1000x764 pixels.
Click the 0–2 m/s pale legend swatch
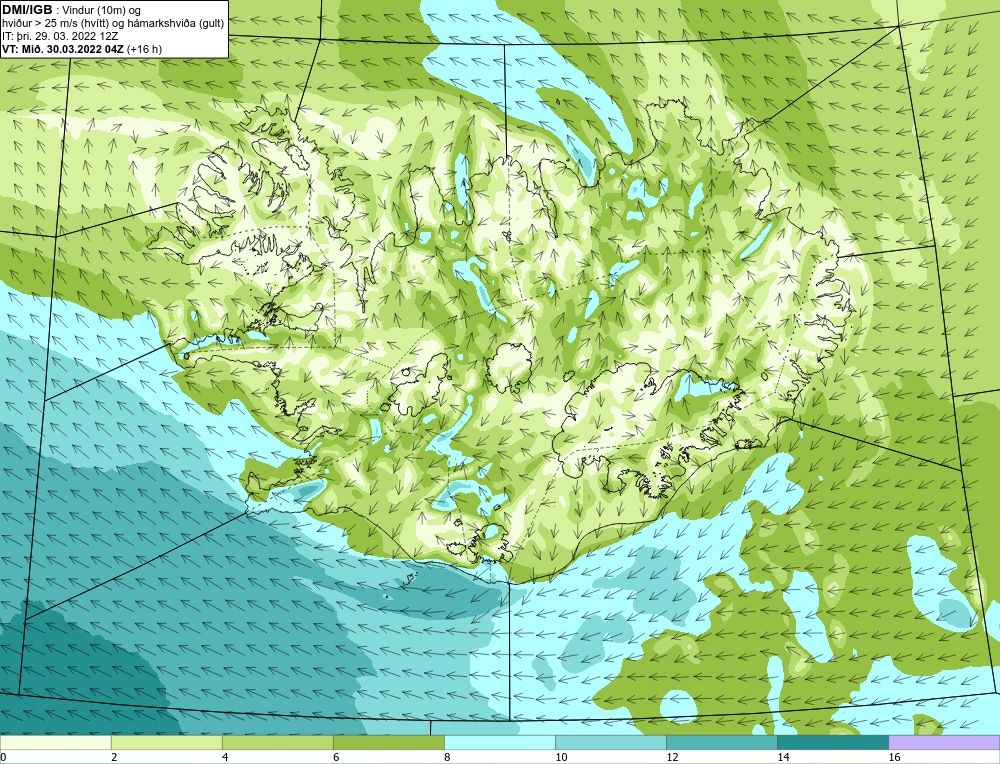click(x=55, y=742)
